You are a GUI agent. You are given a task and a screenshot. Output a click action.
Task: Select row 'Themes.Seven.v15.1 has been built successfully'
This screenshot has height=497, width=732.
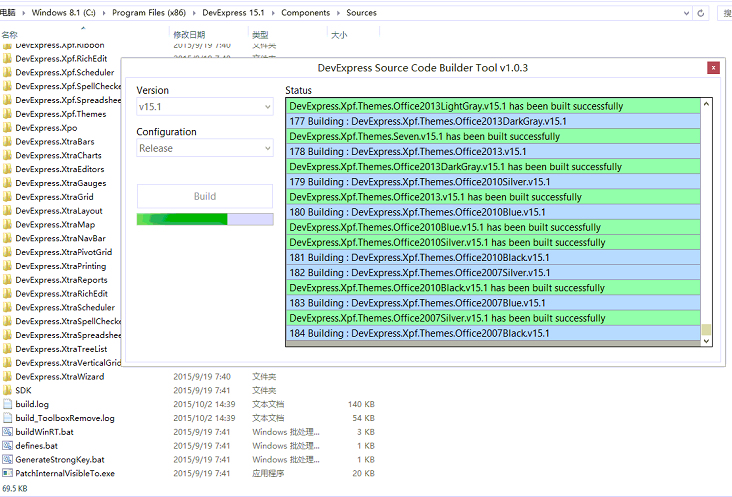point(493,136)
